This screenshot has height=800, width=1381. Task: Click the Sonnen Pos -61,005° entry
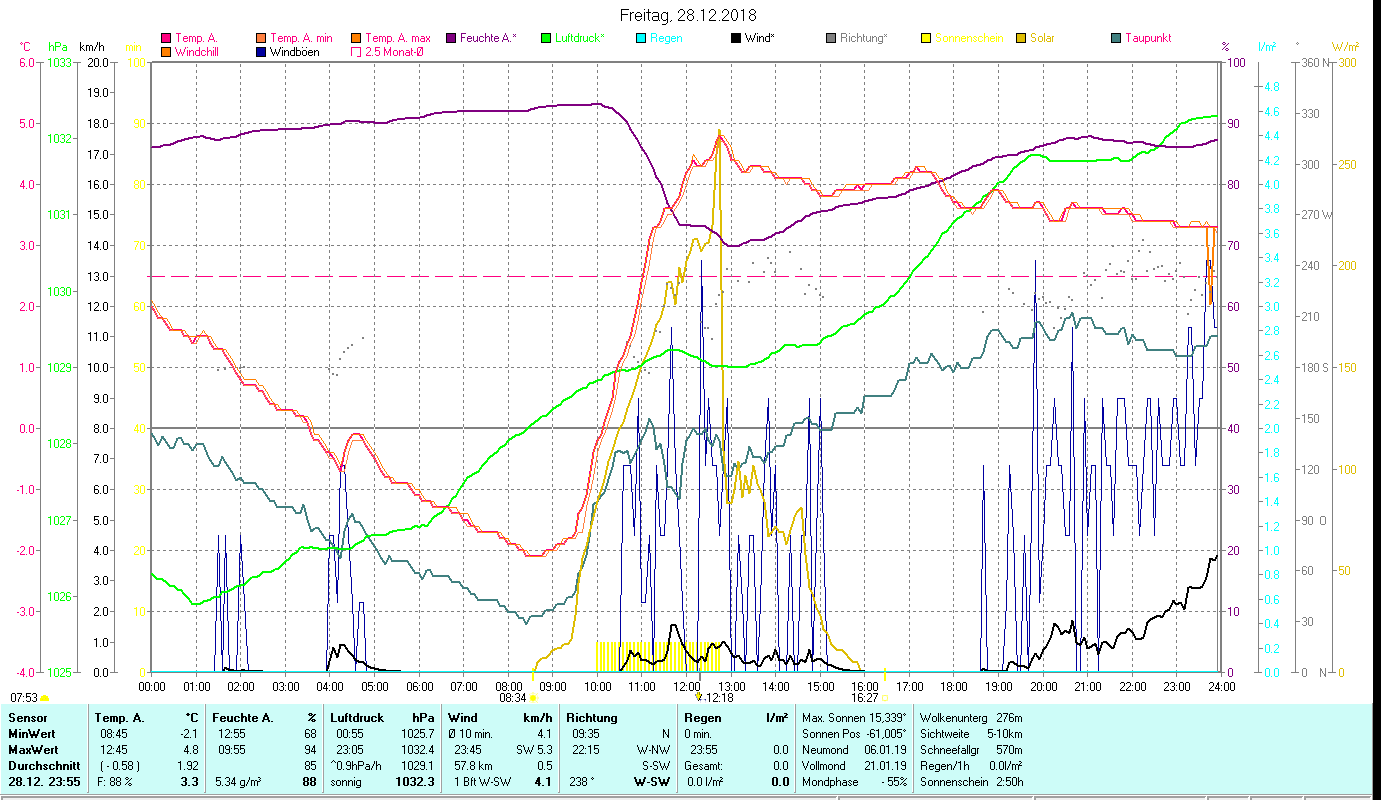tap(855, 734)
